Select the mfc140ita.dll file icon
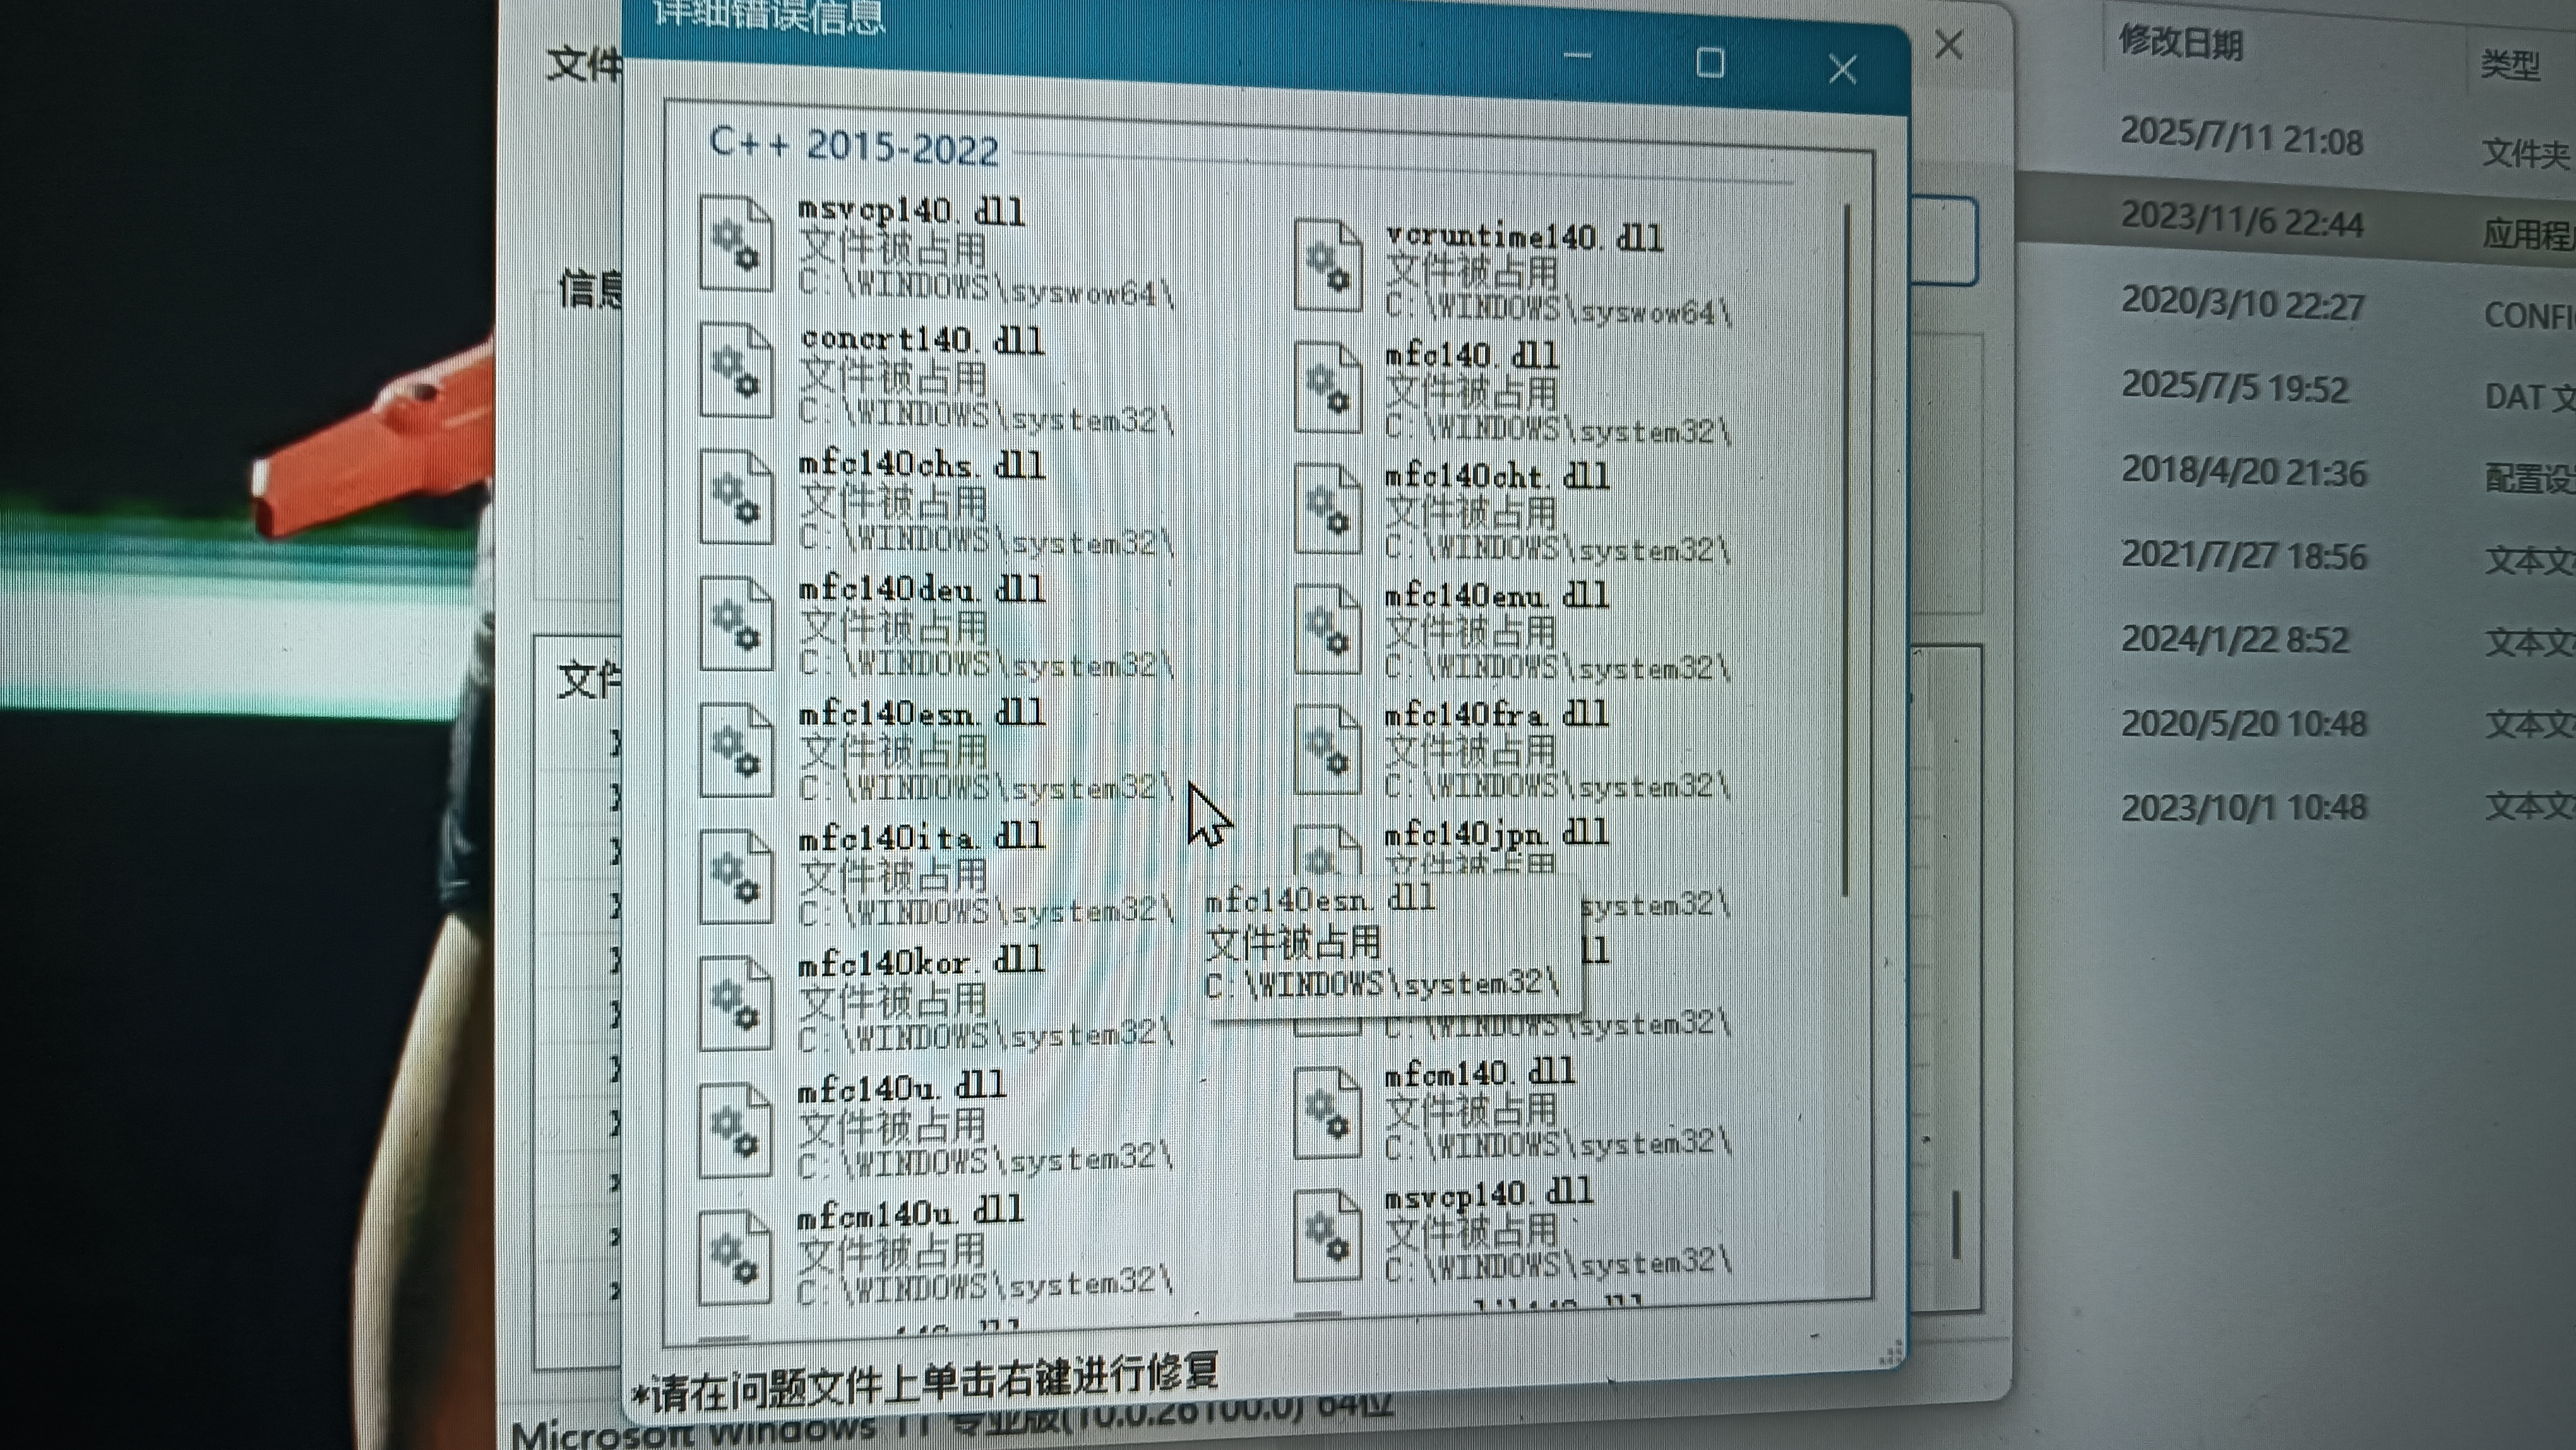 click(736, 877)
